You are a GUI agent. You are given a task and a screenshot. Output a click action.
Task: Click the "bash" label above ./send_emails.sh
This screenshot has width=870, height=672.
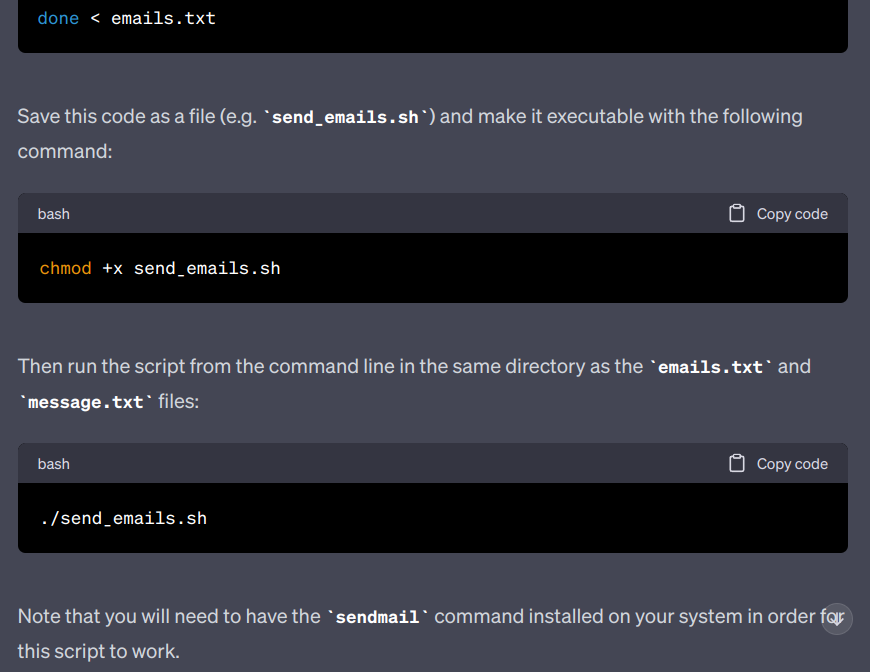(54, 464)
